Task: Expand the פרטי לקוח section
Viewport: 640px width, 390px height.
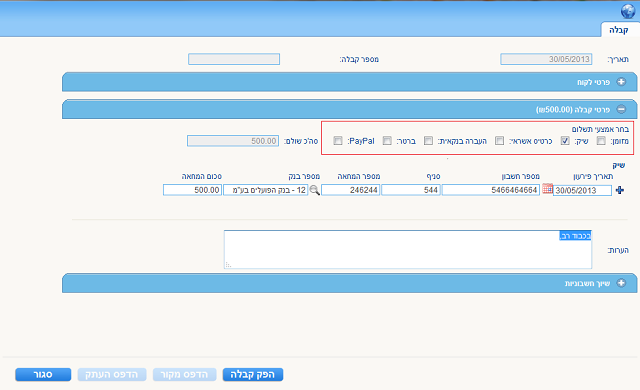Action: [x=621, y=82]
